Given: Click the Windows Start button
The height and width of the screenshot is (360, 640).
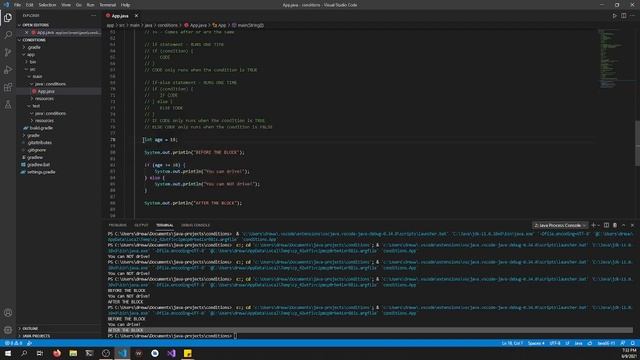Looking at the screenshot, I should coord(8,353).
